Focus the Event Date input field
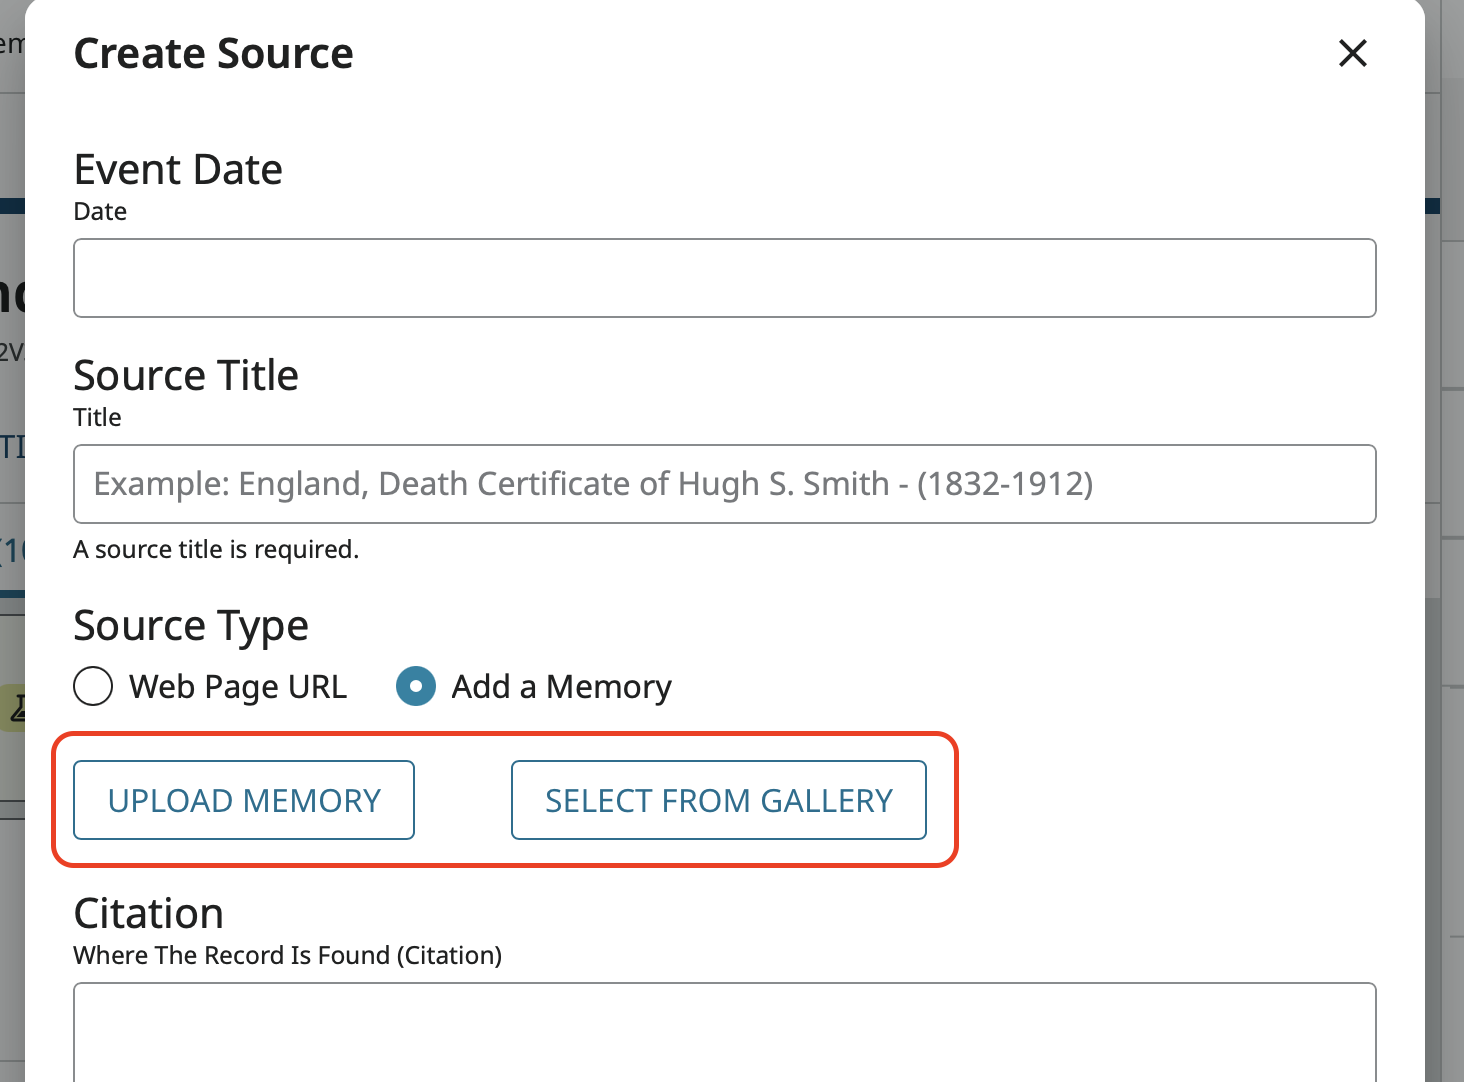 click(x=724, y=278)
